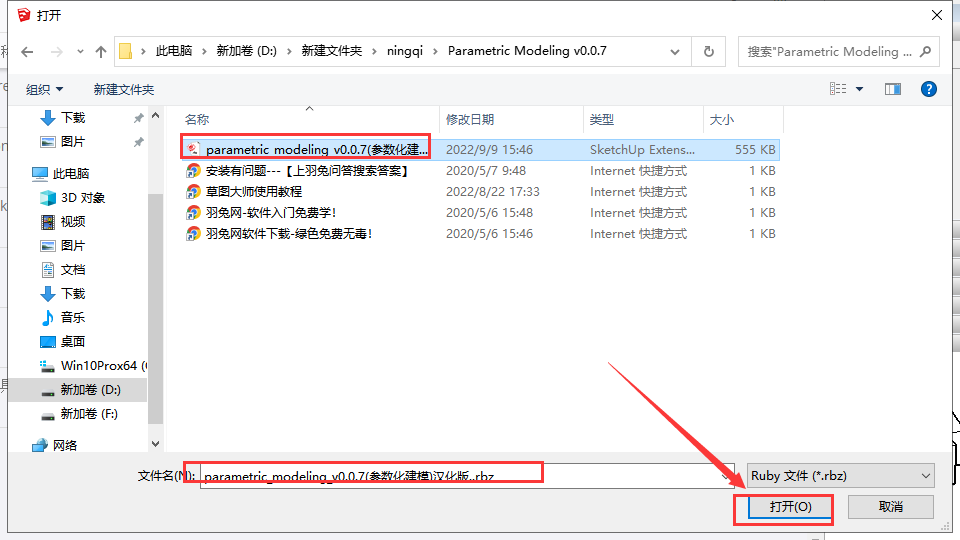The width and height of the screenshot is (960, 540).
Task: Click the search magnifier icon
Action: click(x=925, y=51)
